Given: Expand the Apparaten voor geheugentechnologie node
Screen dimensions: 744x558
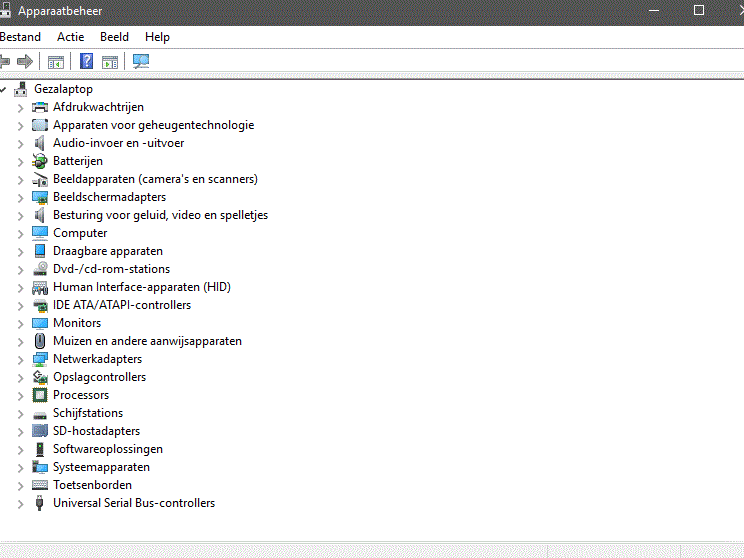Looking at the screenshot, I should (20, 126).
